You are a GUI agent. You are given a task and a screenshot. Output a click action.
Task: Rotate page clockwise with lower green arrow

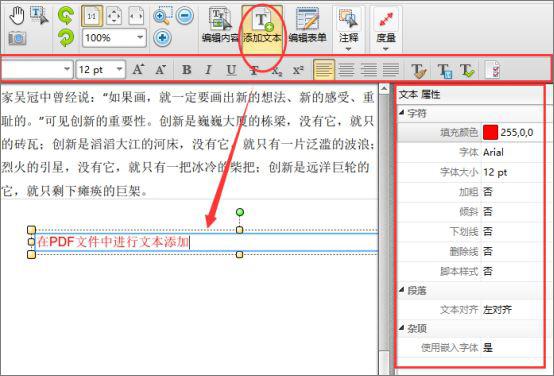coord(66,38)
